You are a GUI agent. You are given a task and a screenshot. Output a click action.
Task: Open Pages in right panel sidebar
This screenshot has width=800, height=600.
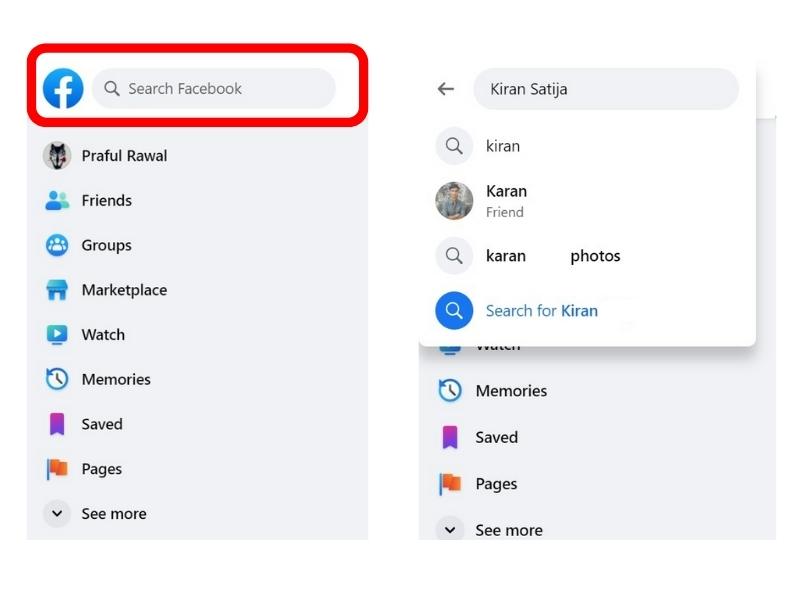click(496, 484)
